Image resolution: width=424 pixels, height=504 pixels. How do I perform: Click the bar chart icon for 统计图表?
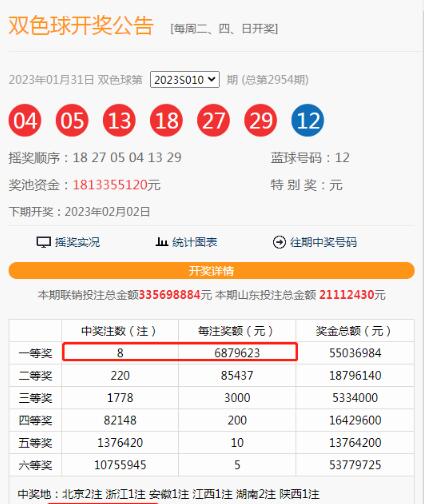(x=162, y=242)
